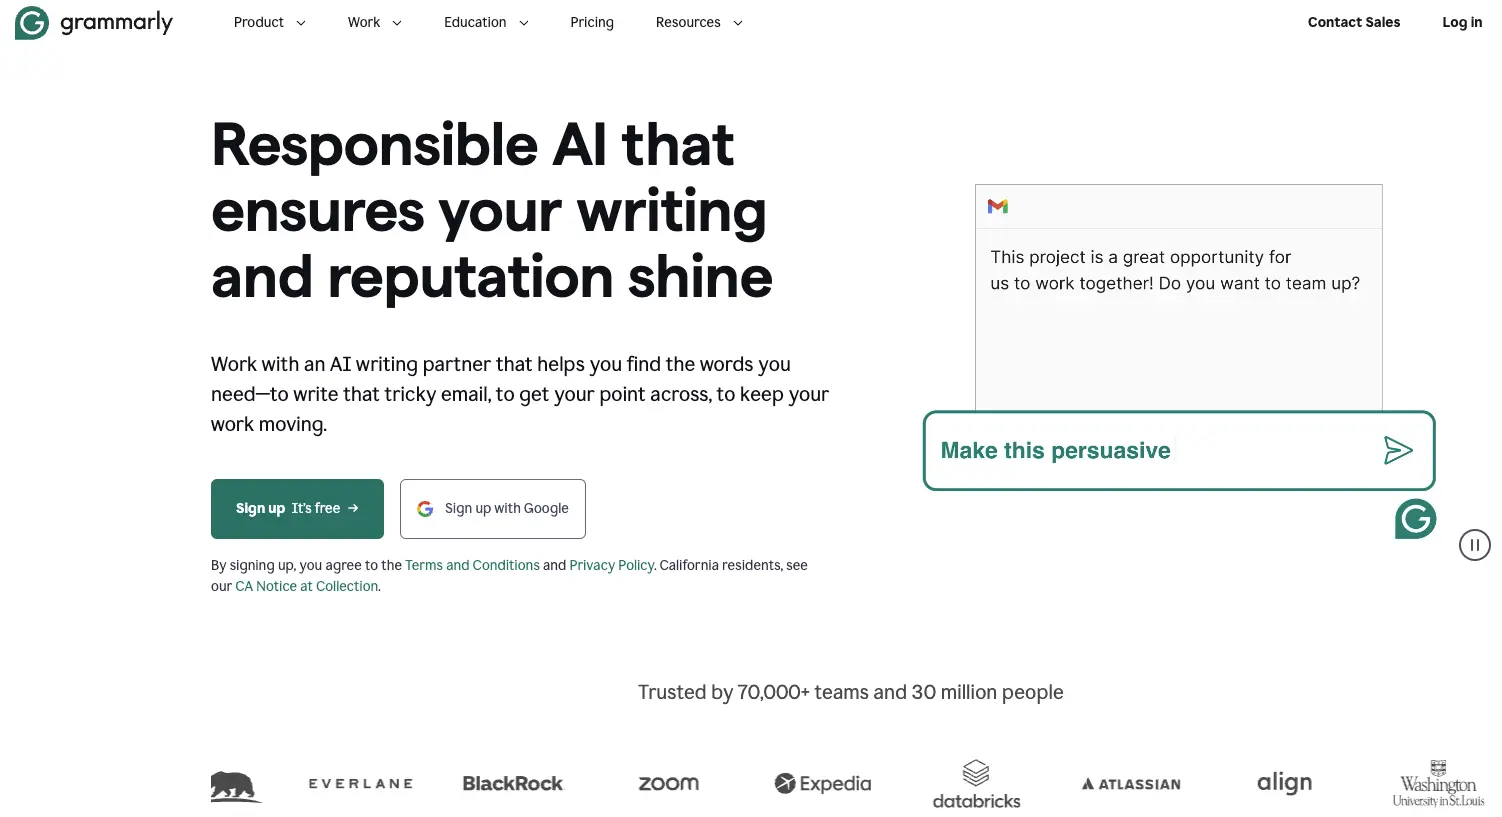The width and height of the screenshot is (1502, 817).
Task: Click the BlackRock logo
Action: pos(512,783)
